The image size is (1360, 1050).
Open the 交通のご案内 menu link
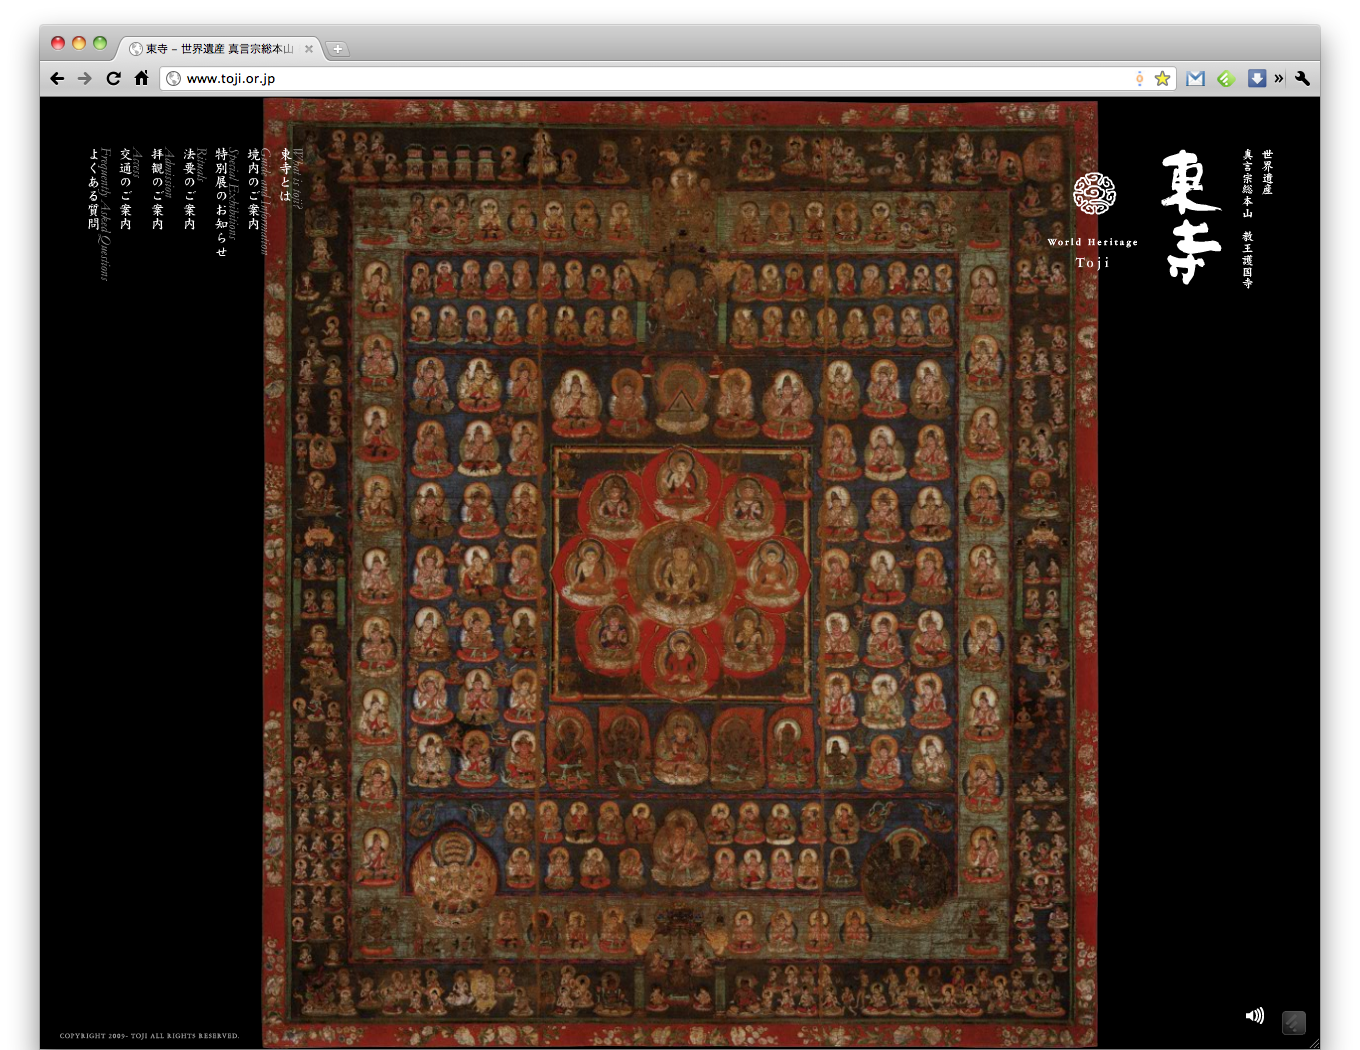pyautogui.click(x=126, y=189)
